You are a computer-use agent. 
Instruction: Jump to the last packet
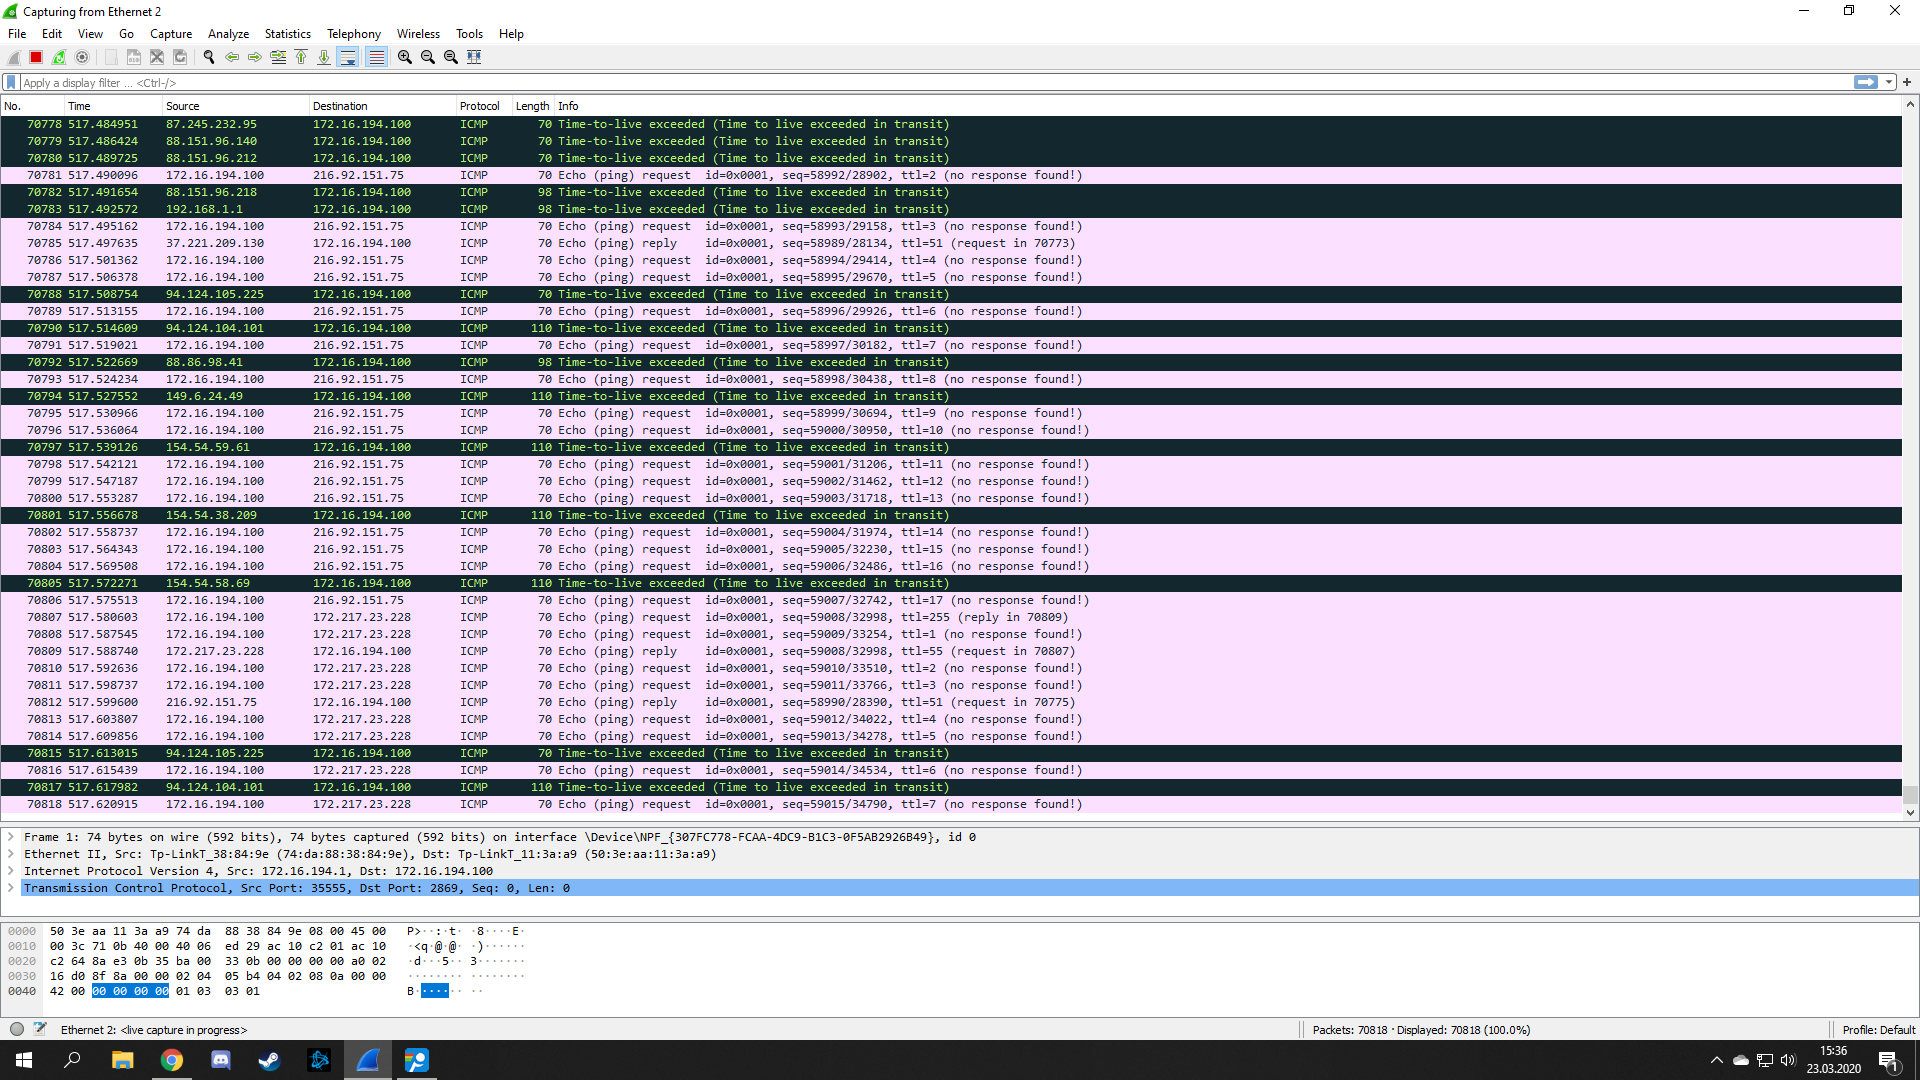[324, 57]
